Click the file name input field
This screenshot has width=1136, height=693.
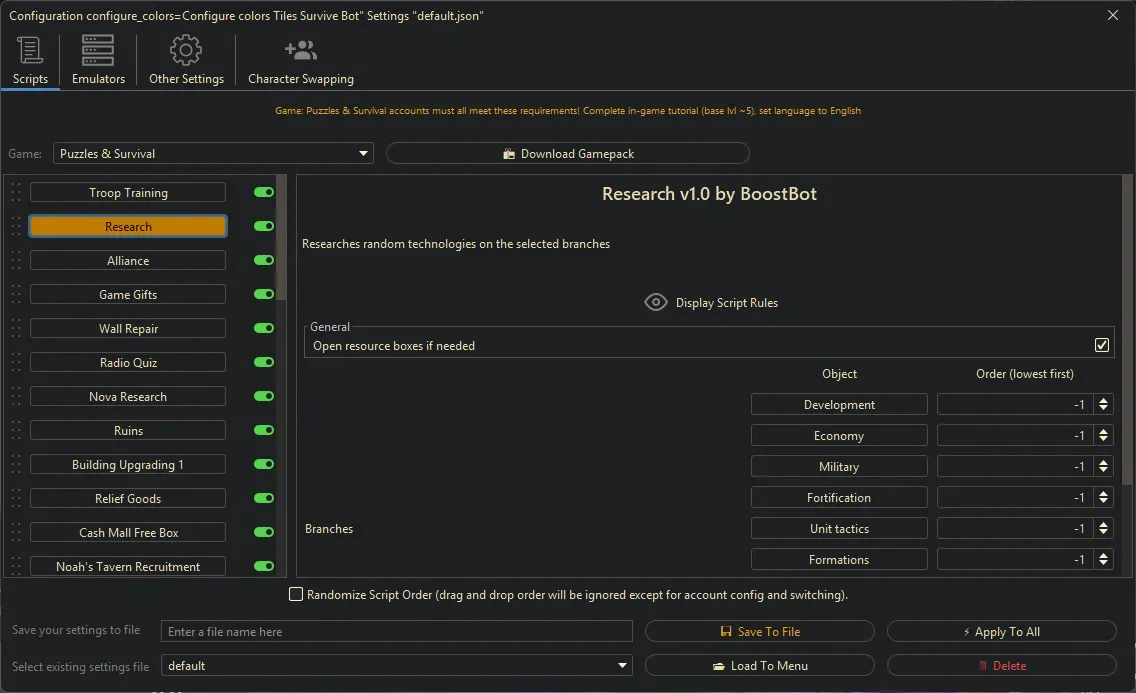click(x=397, y=632)
